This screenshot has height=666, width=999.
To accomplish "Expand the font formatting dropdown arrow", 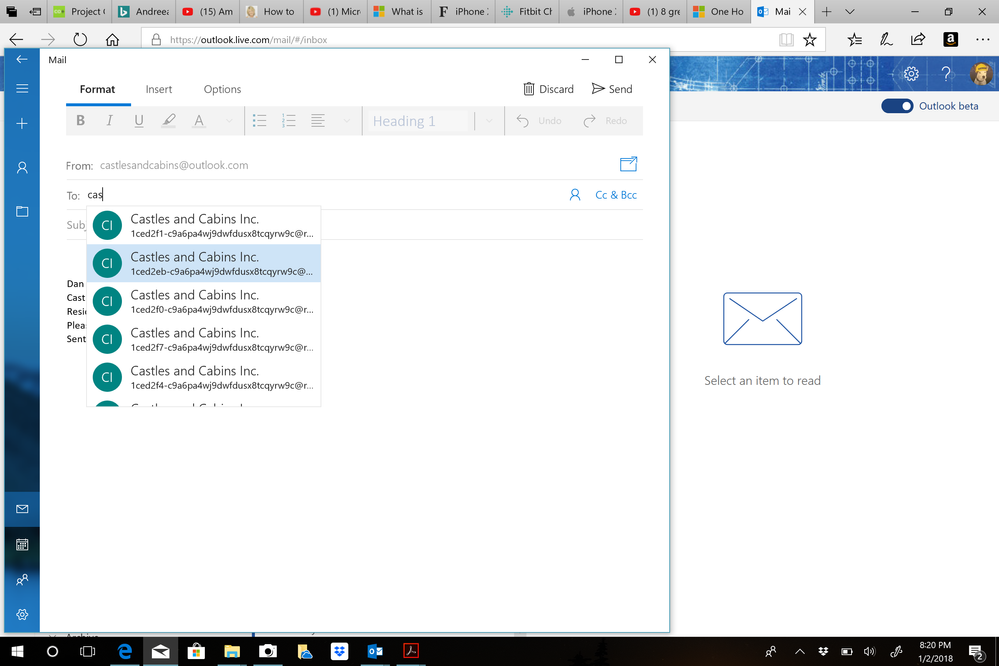I will pyautogui.click(x=229, y=120).
